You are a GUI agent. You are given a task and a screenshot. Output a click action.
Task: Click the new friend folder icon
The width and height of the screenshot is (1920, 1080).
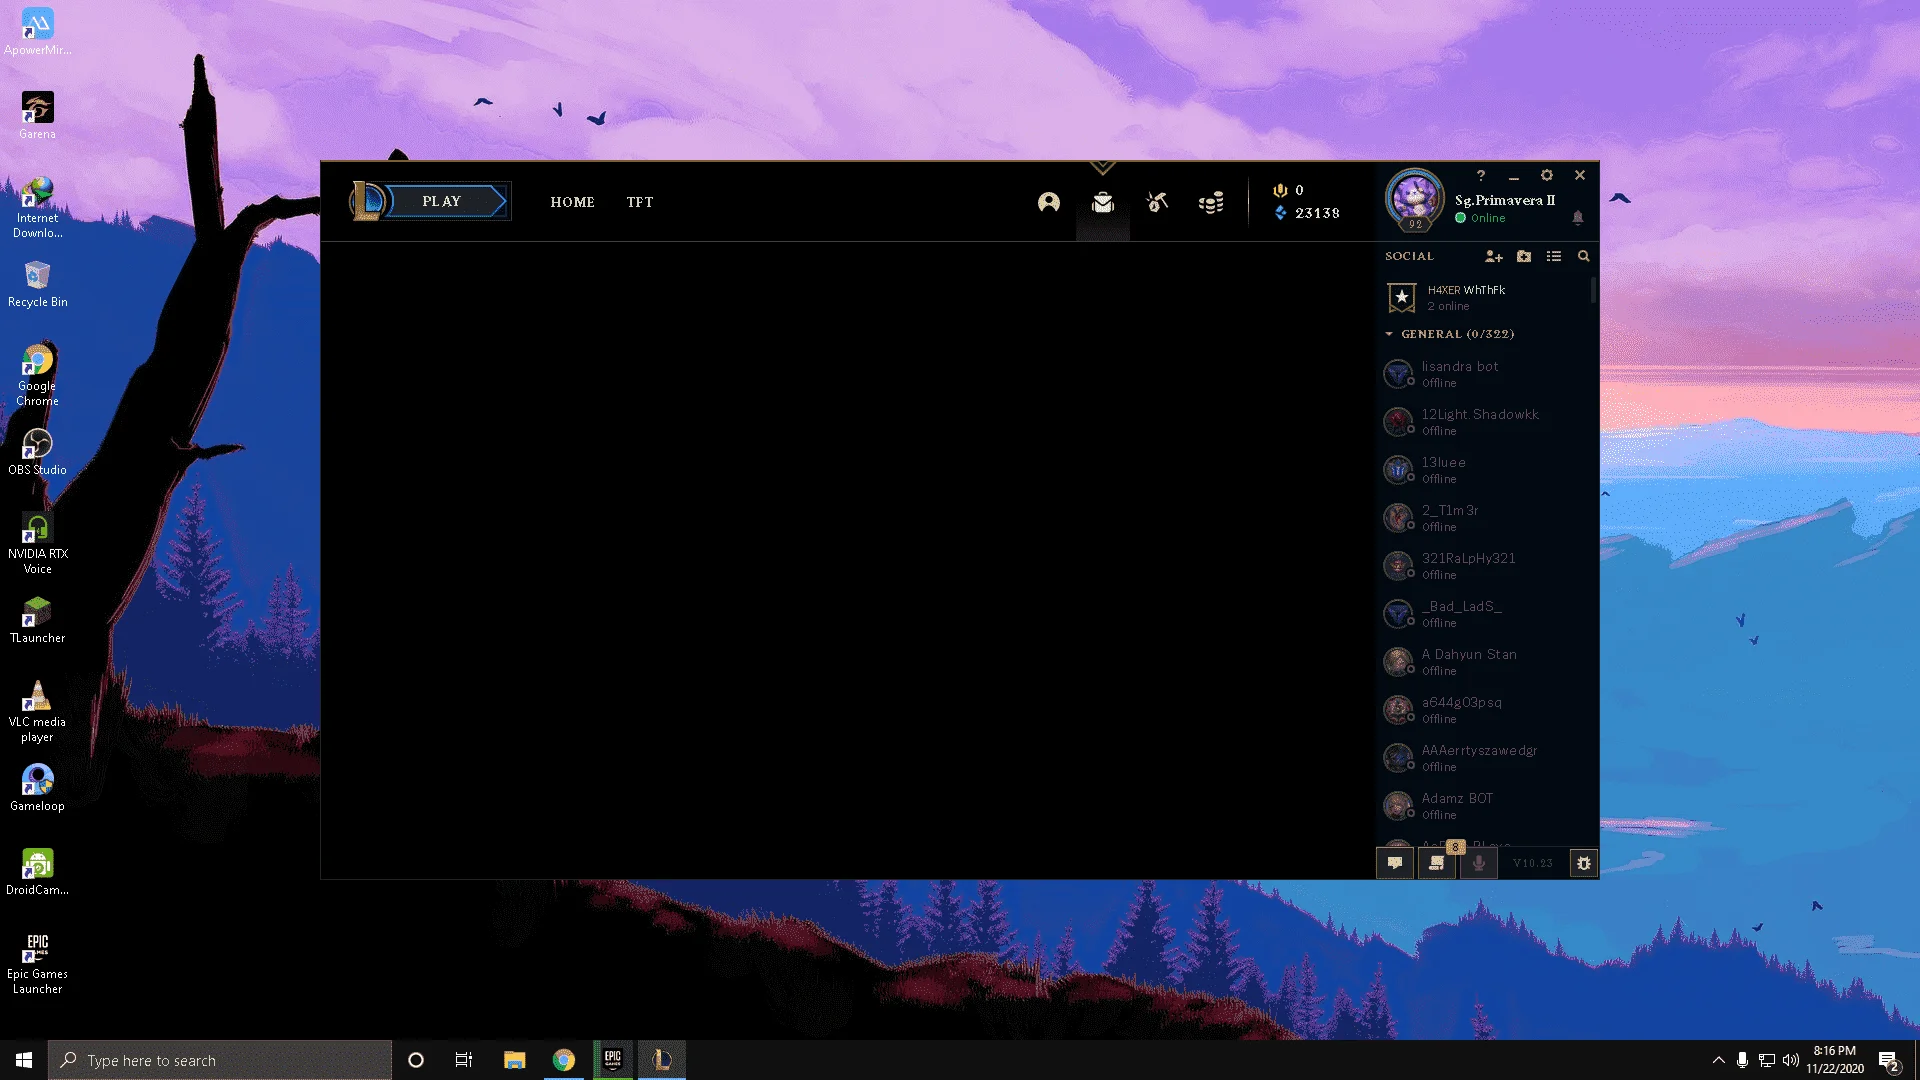coord(1524,256)
